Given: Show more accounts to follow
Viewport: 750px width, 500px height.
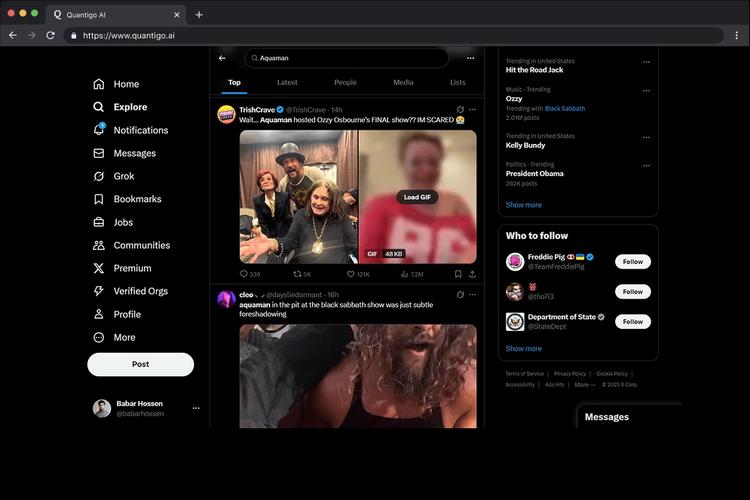Looking at the screenshot, I should 524,349.
